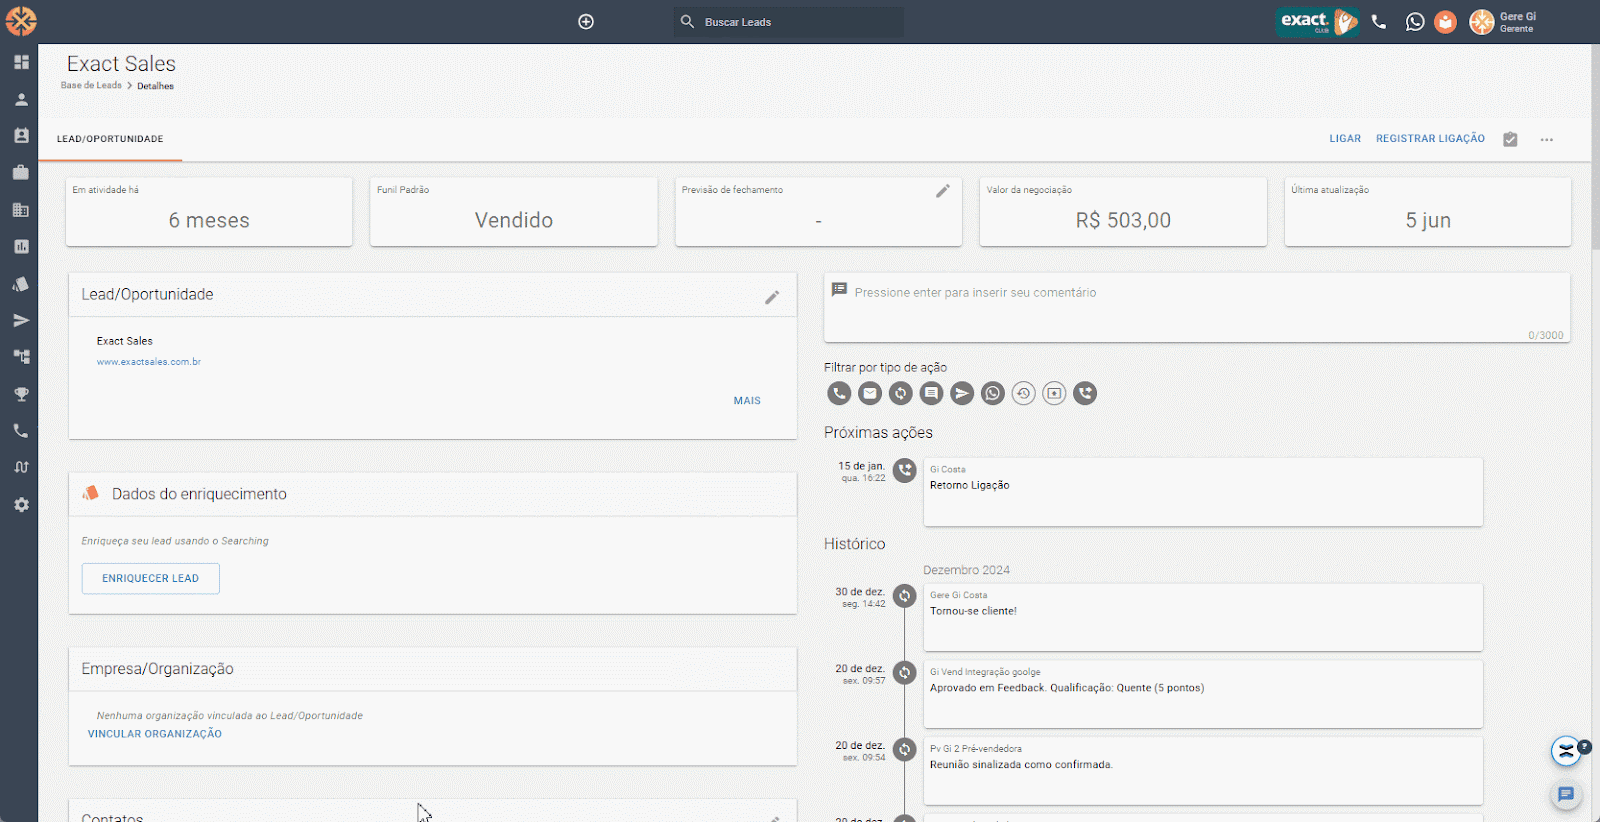Click the Exact Sales logo top-left
Screen dimensions: 1600x822
click(x=21, y=21)
